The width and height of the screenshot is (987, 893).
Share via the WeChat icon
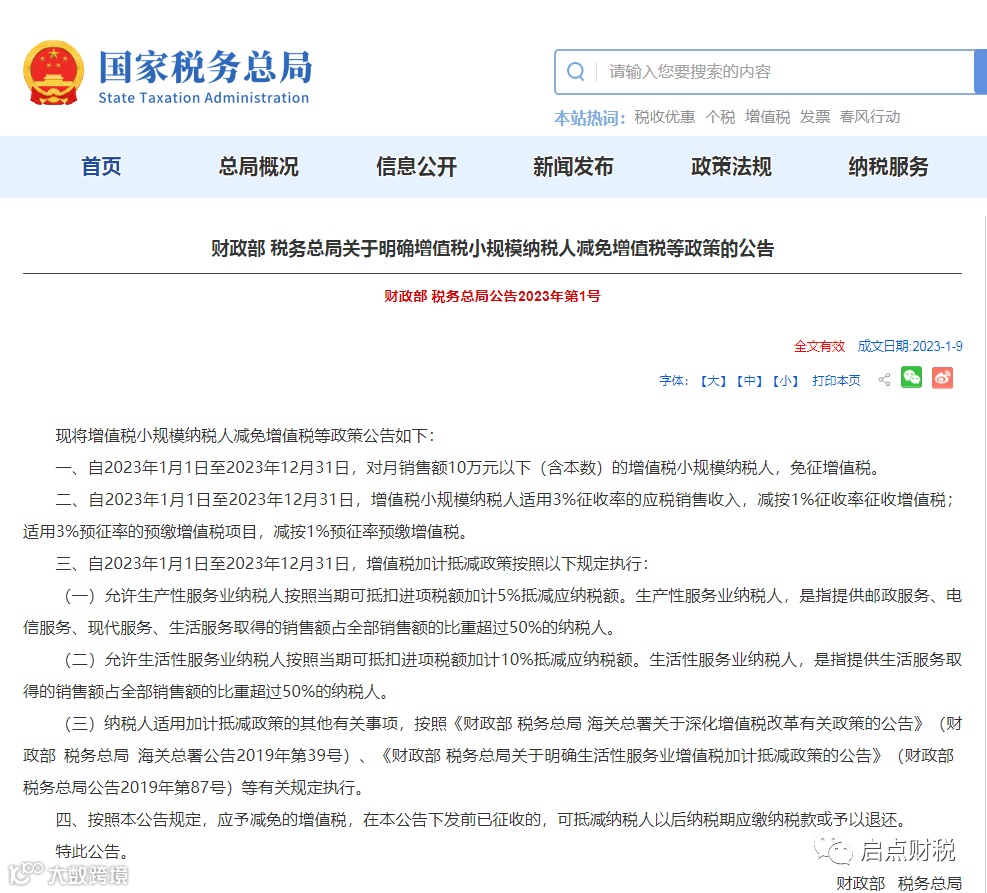[x=911, y=378]
